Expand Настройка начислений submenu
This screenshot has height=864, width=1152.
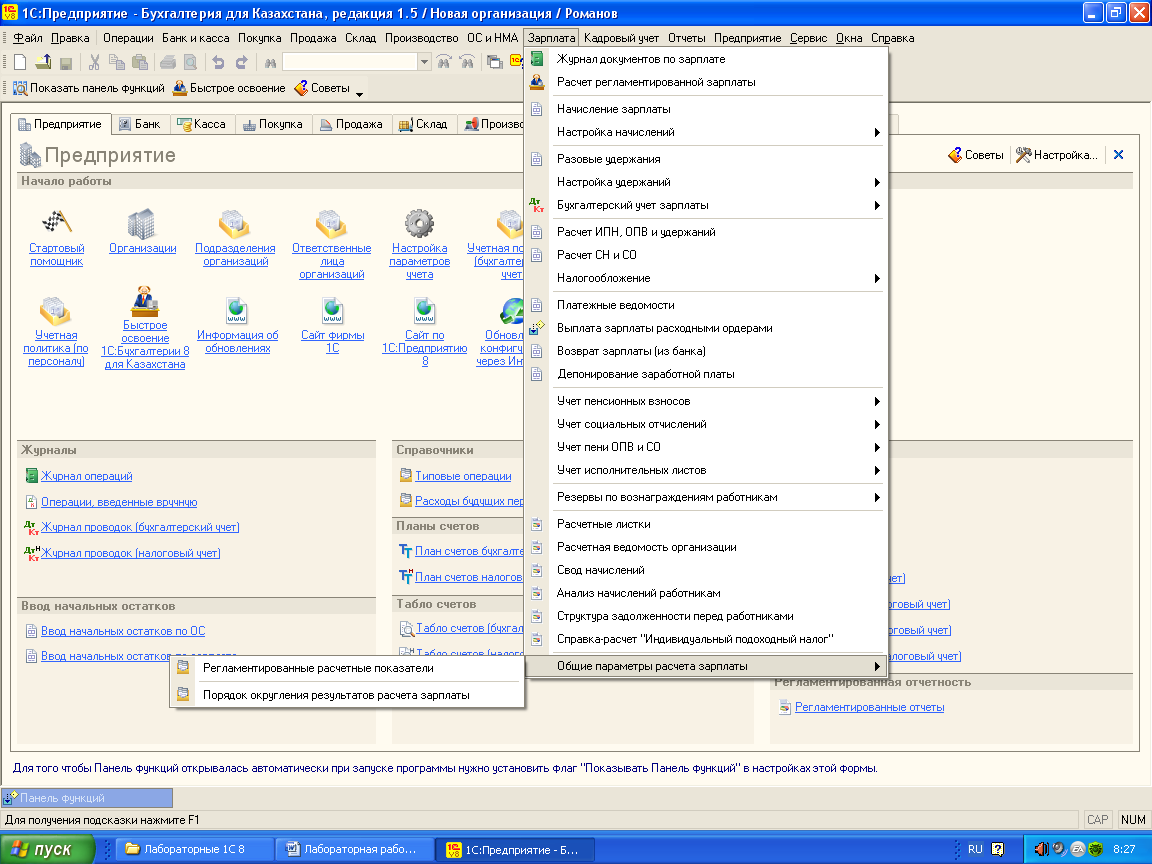pos(876,132)
